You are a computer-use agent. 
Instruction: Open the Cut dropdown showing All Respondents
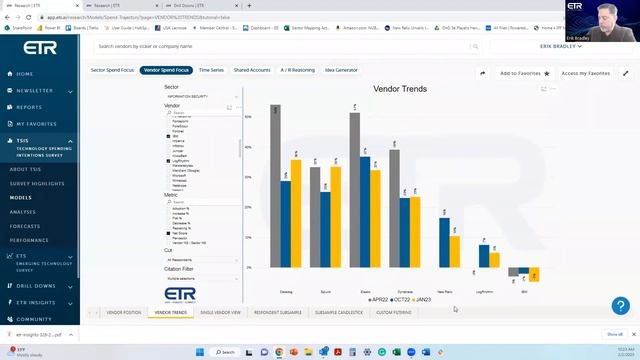pos(202,260)
